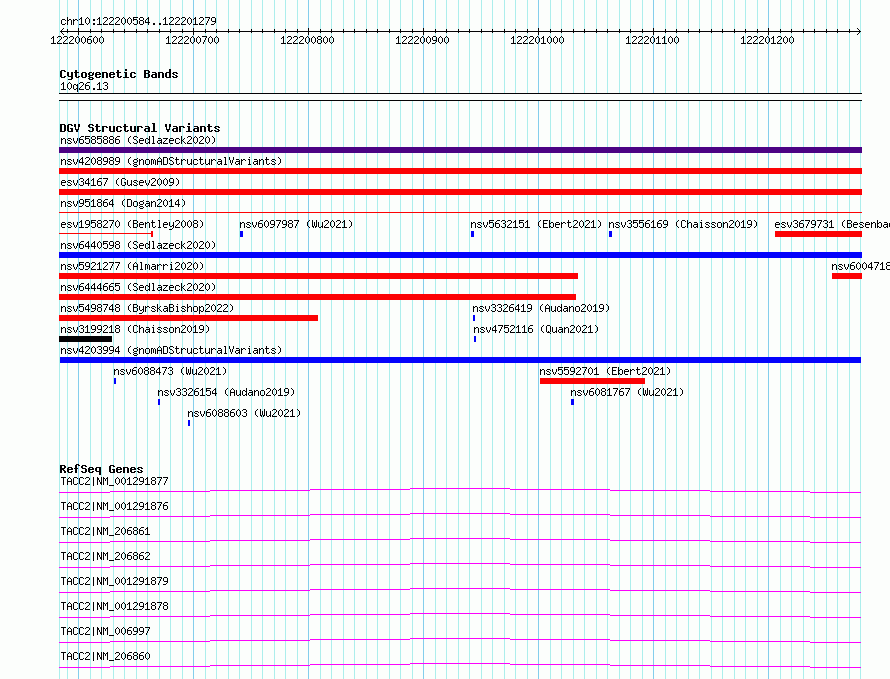The height and width of the screenshot is (679, 890).
Task: Select nsv6444665 (Sedlazeck2020) label
Action: (x=138, y=287)
